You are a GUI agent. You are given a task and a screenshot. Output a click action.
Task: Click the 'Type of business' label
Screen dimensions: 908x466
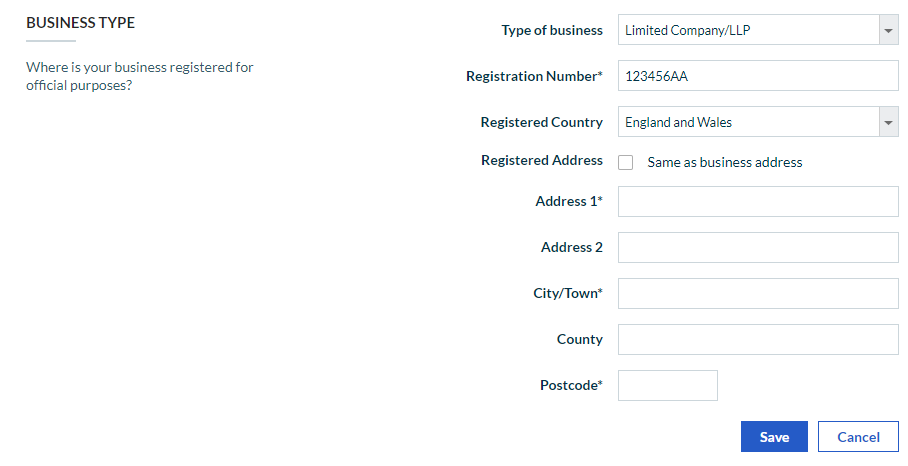point(552,30)
